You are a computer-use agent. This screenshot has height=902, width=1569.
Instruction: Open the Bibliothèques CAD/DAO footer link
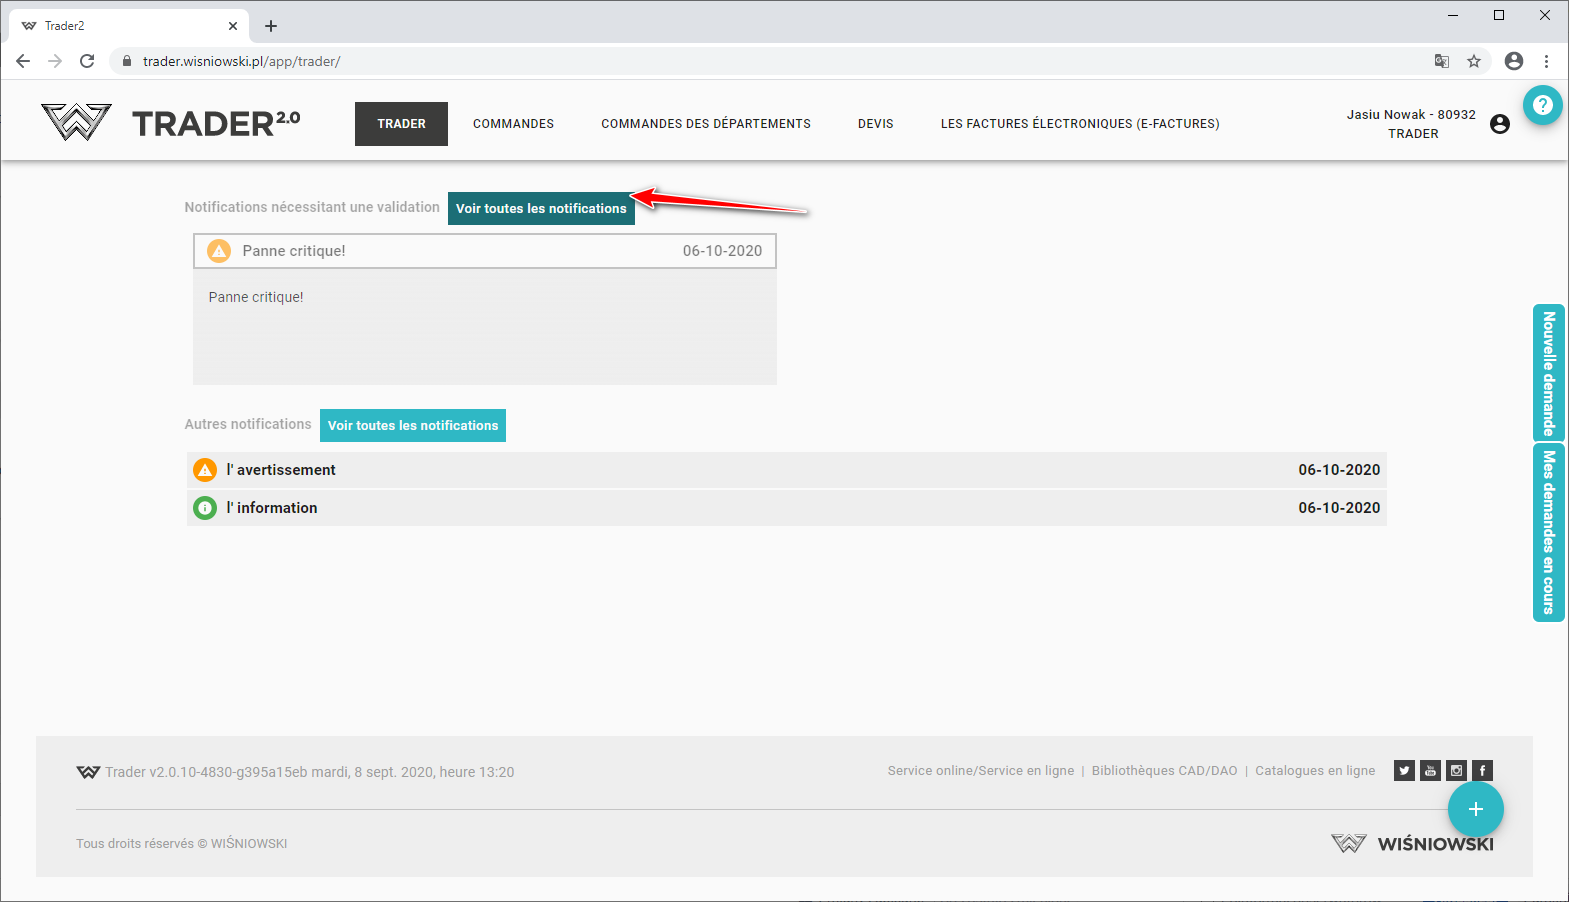tap(1164, 771)
